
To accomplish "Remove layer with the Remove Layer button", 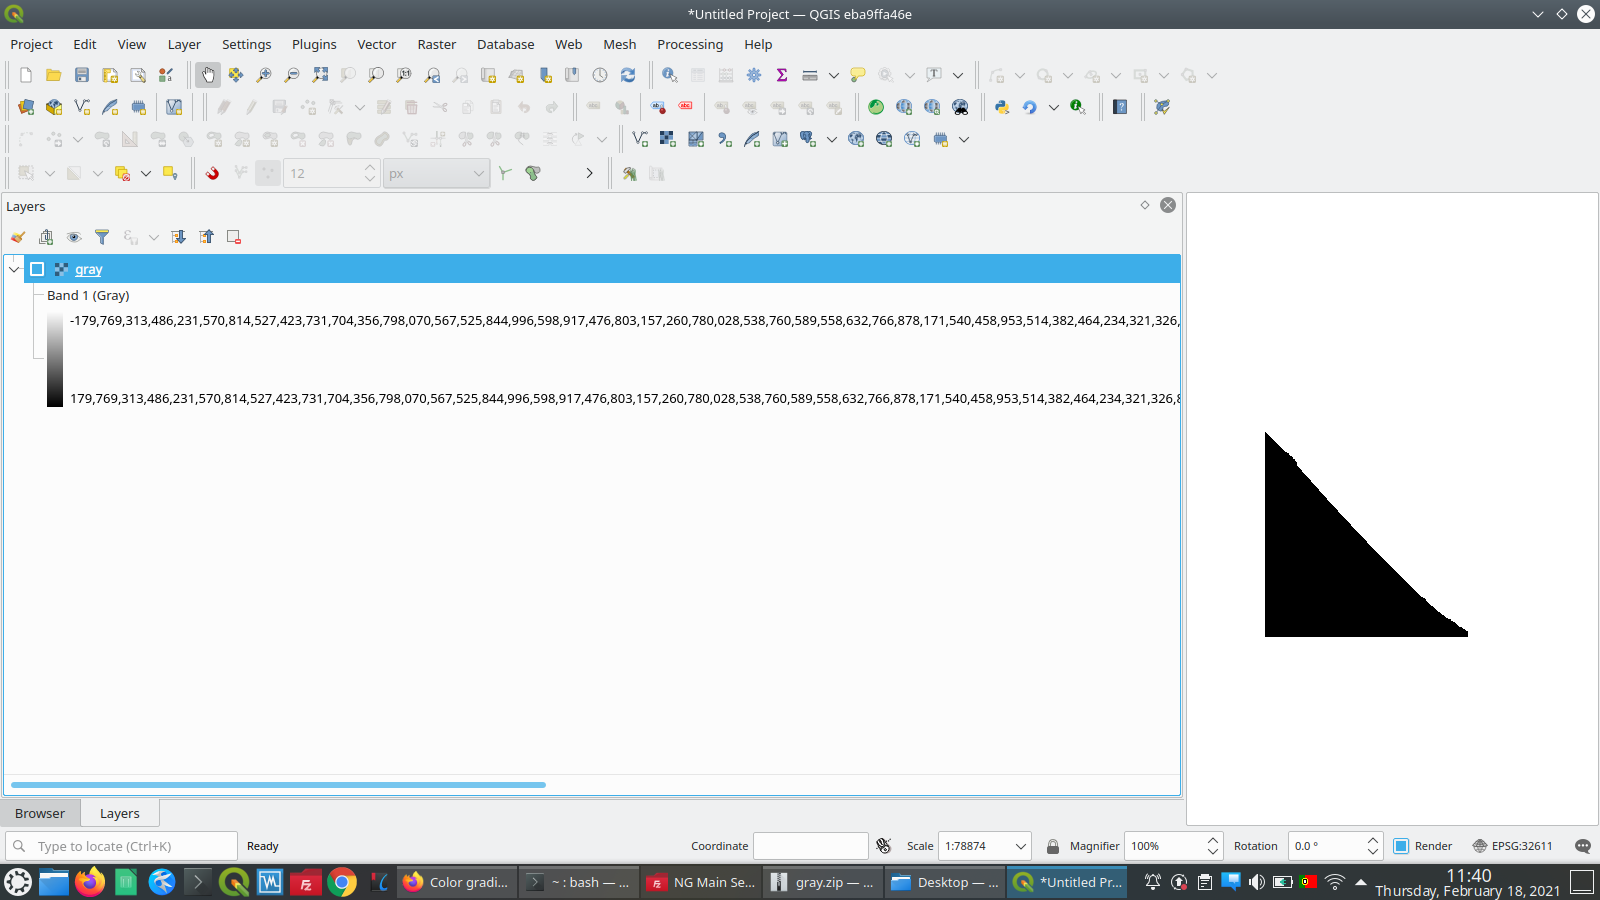I will pyautogui.click(x=234, y=237).
